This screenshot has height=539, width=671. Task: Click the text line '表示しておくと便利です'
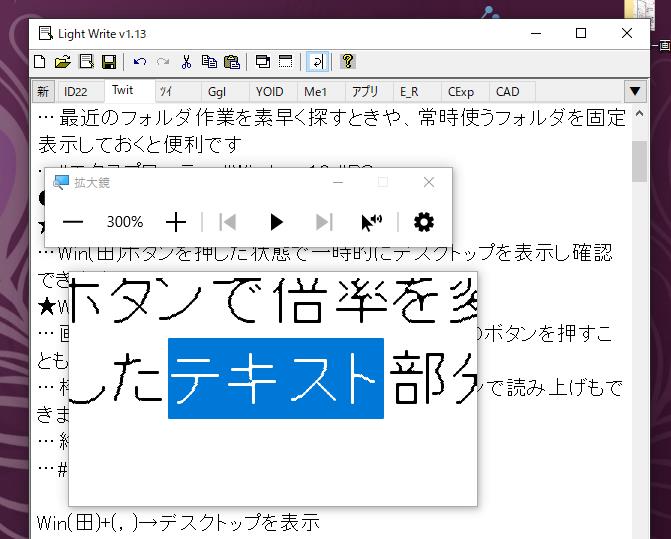click(140, 145)
